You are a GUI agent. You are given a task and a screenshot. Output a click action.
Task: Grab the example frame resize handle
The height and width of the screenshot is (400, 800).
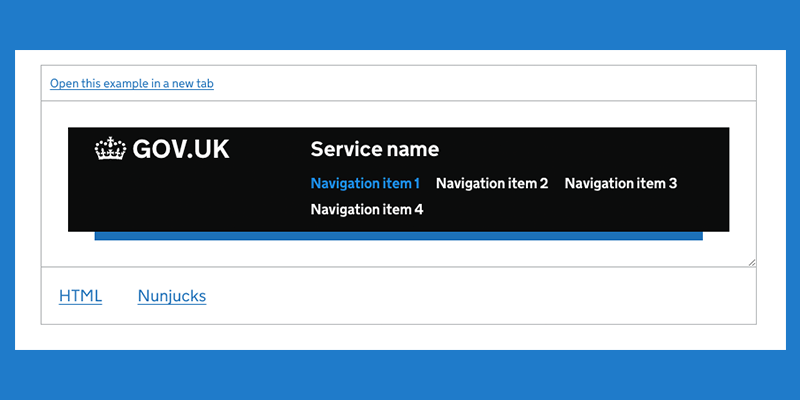coord(752,262)
